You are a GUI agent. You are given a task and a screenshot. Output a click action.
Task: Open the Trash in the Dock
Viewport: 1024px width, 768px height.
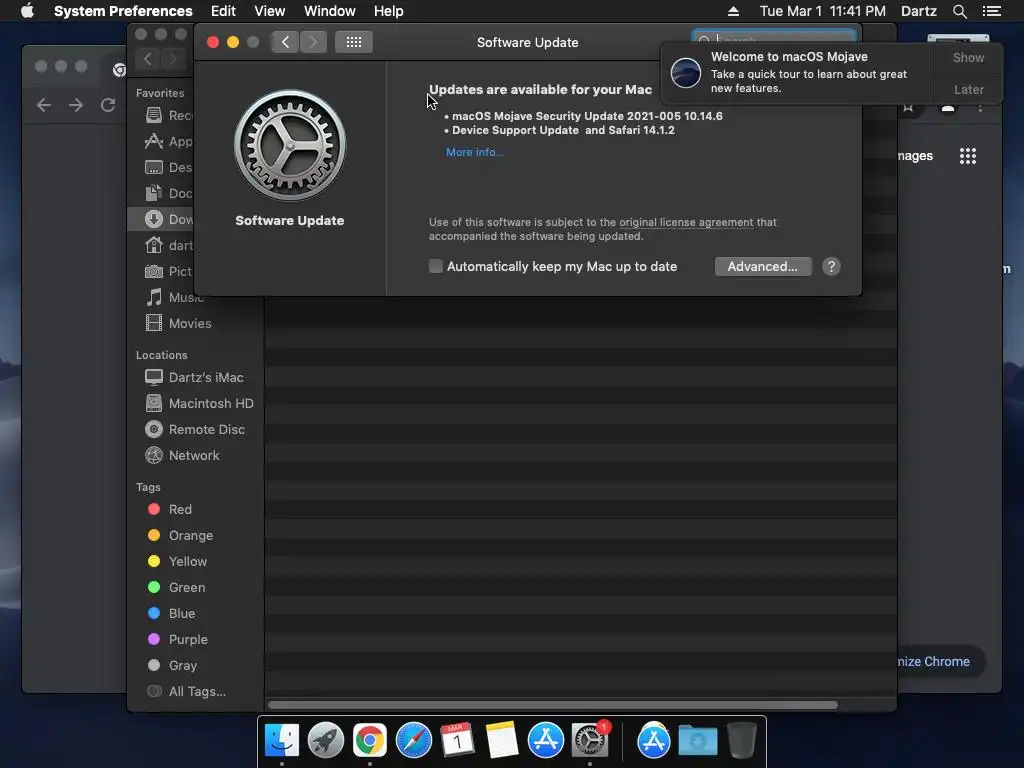742,740
